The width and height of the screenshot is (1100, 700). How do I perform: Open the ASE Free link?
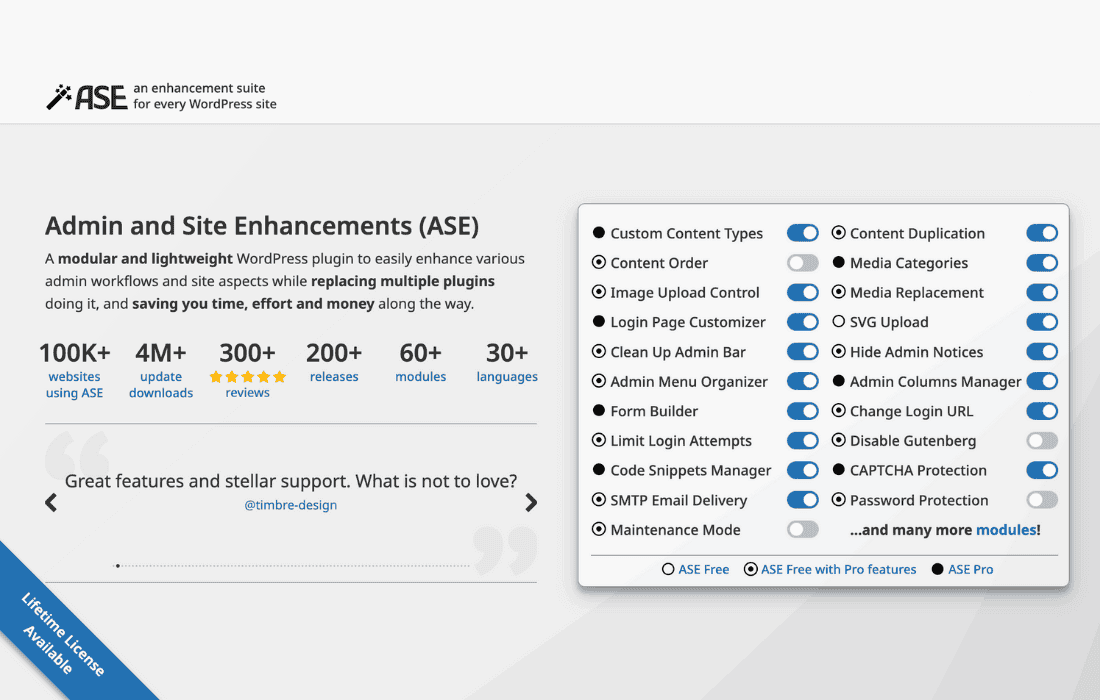(x=704, y=570)
